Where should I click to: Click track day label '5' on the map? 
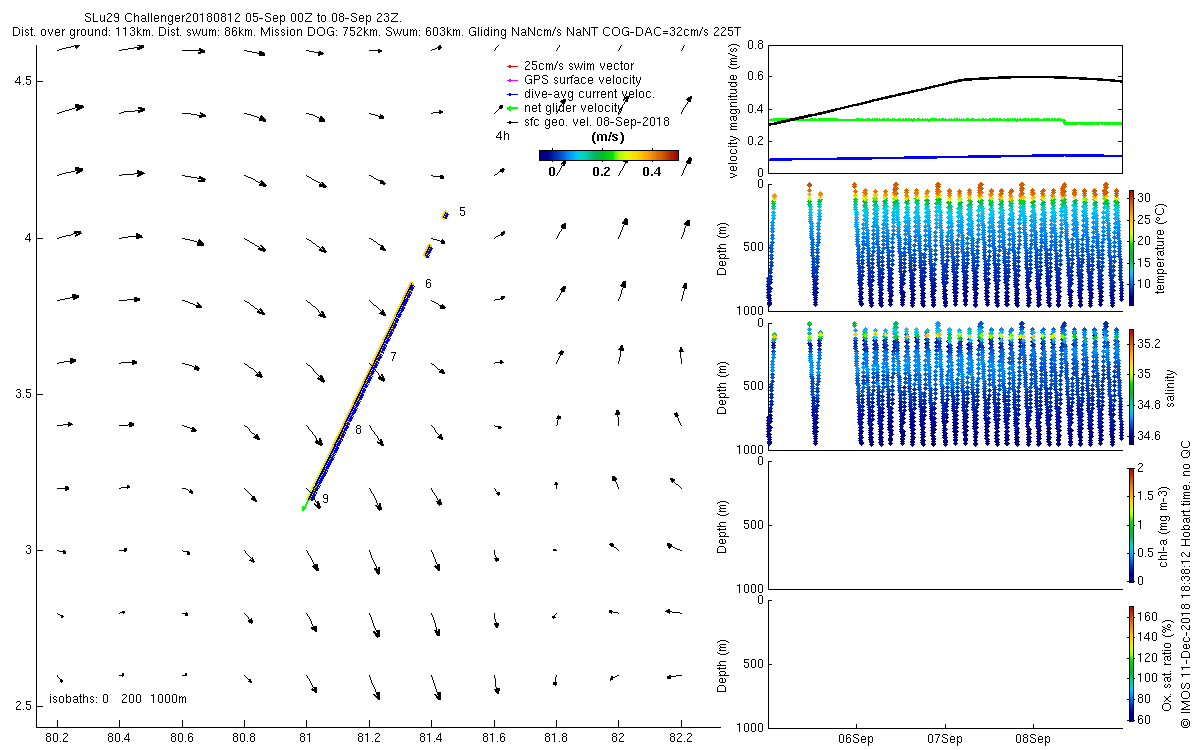point(462,212)
